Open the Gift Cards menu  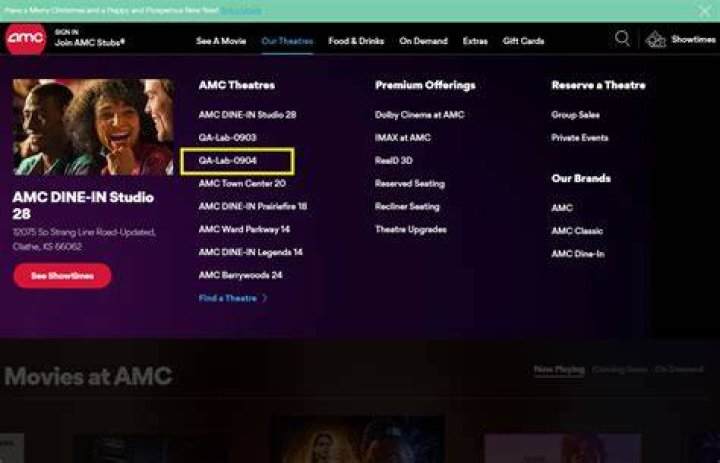point(523,41)
